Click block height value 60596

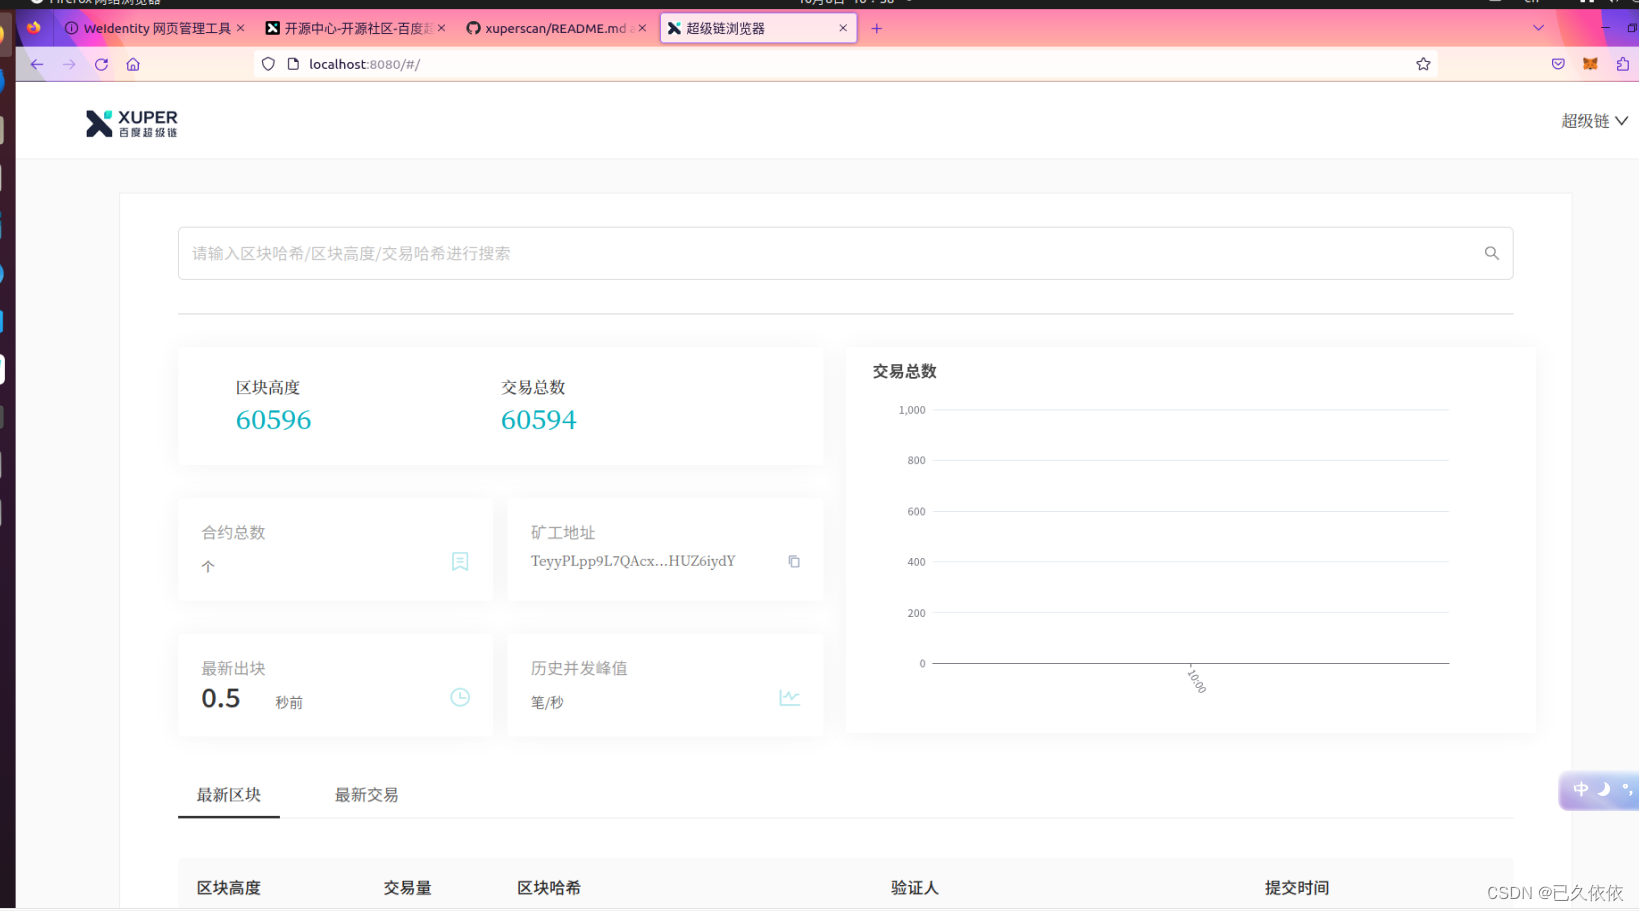pyautogui.click(x=273, y=420)
